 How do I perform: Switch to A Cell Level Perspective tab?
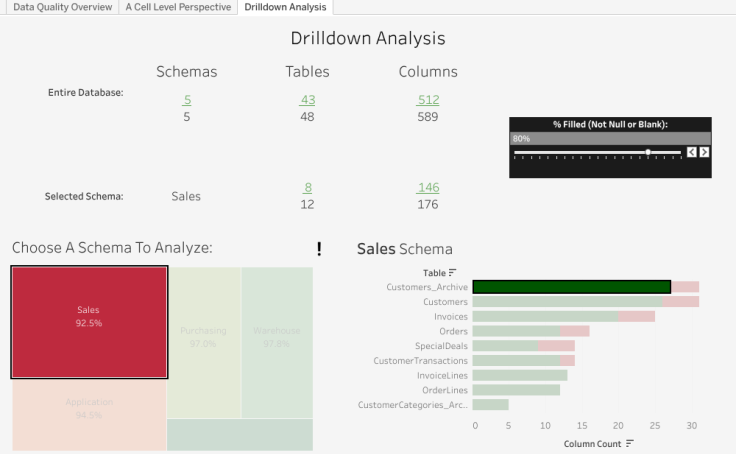click(178, 7)
